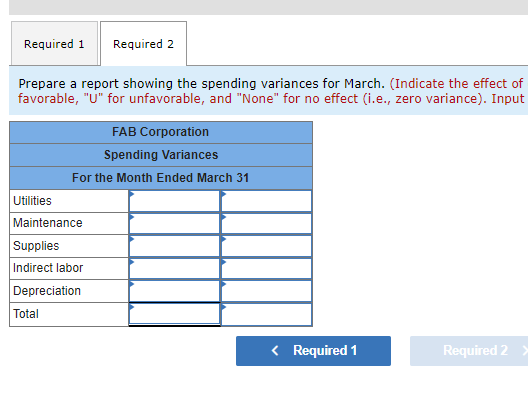Viewport: 528px width, 417px height.
Task: Click the Supplies variance amount field
Action: tap(174, 246)
